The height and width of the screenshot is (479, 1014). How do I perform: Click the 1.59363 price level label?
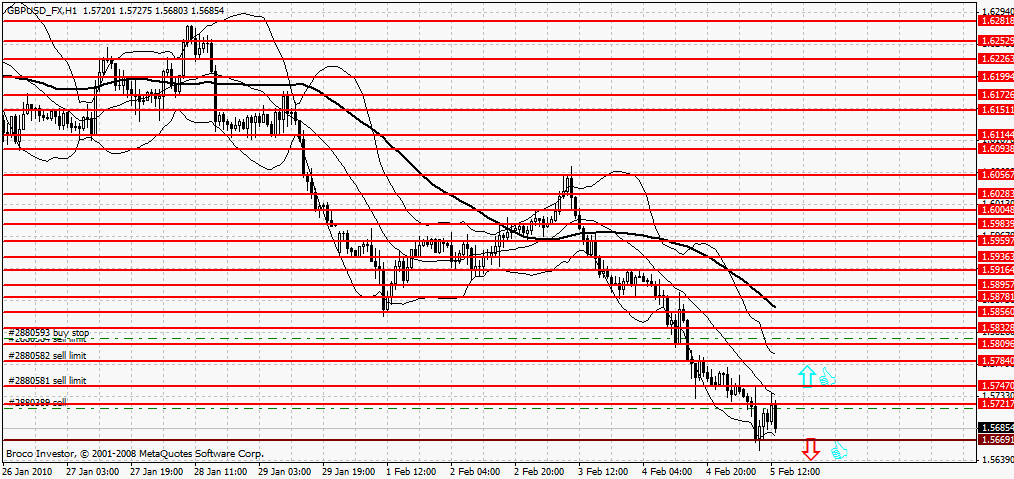point(997,257)
